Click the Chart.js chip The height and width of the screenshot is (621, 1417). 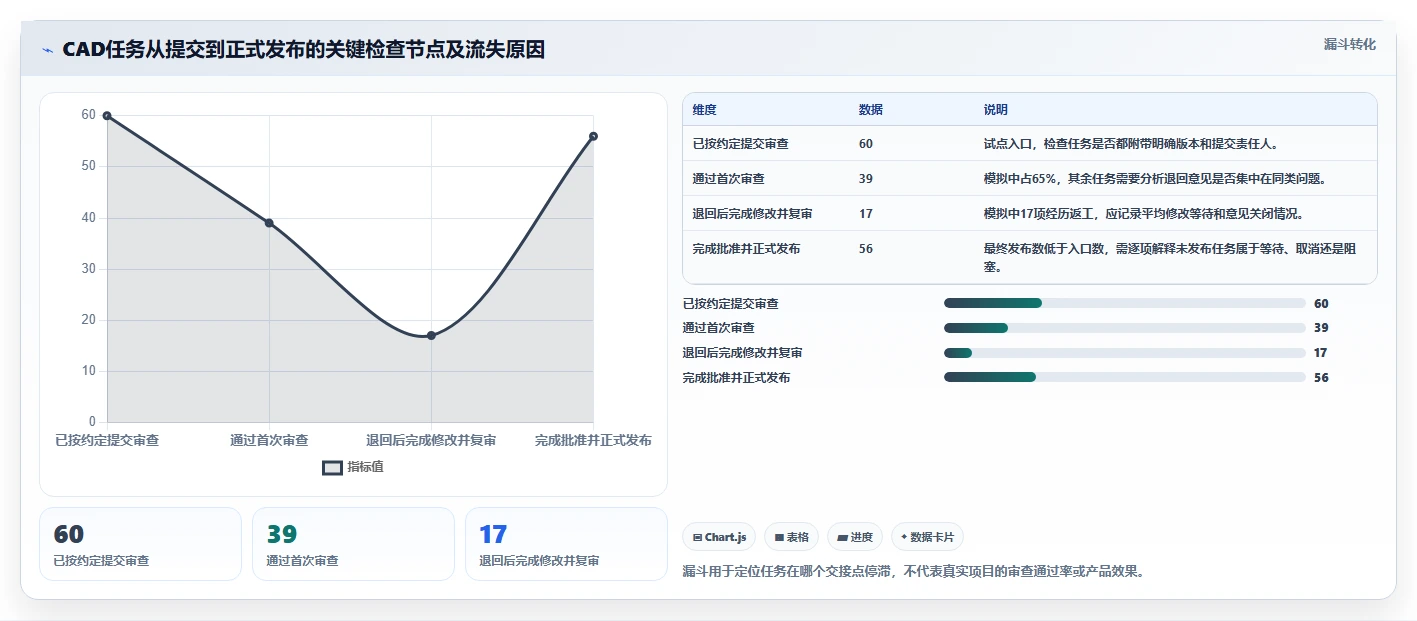click(x=719, y=537)
